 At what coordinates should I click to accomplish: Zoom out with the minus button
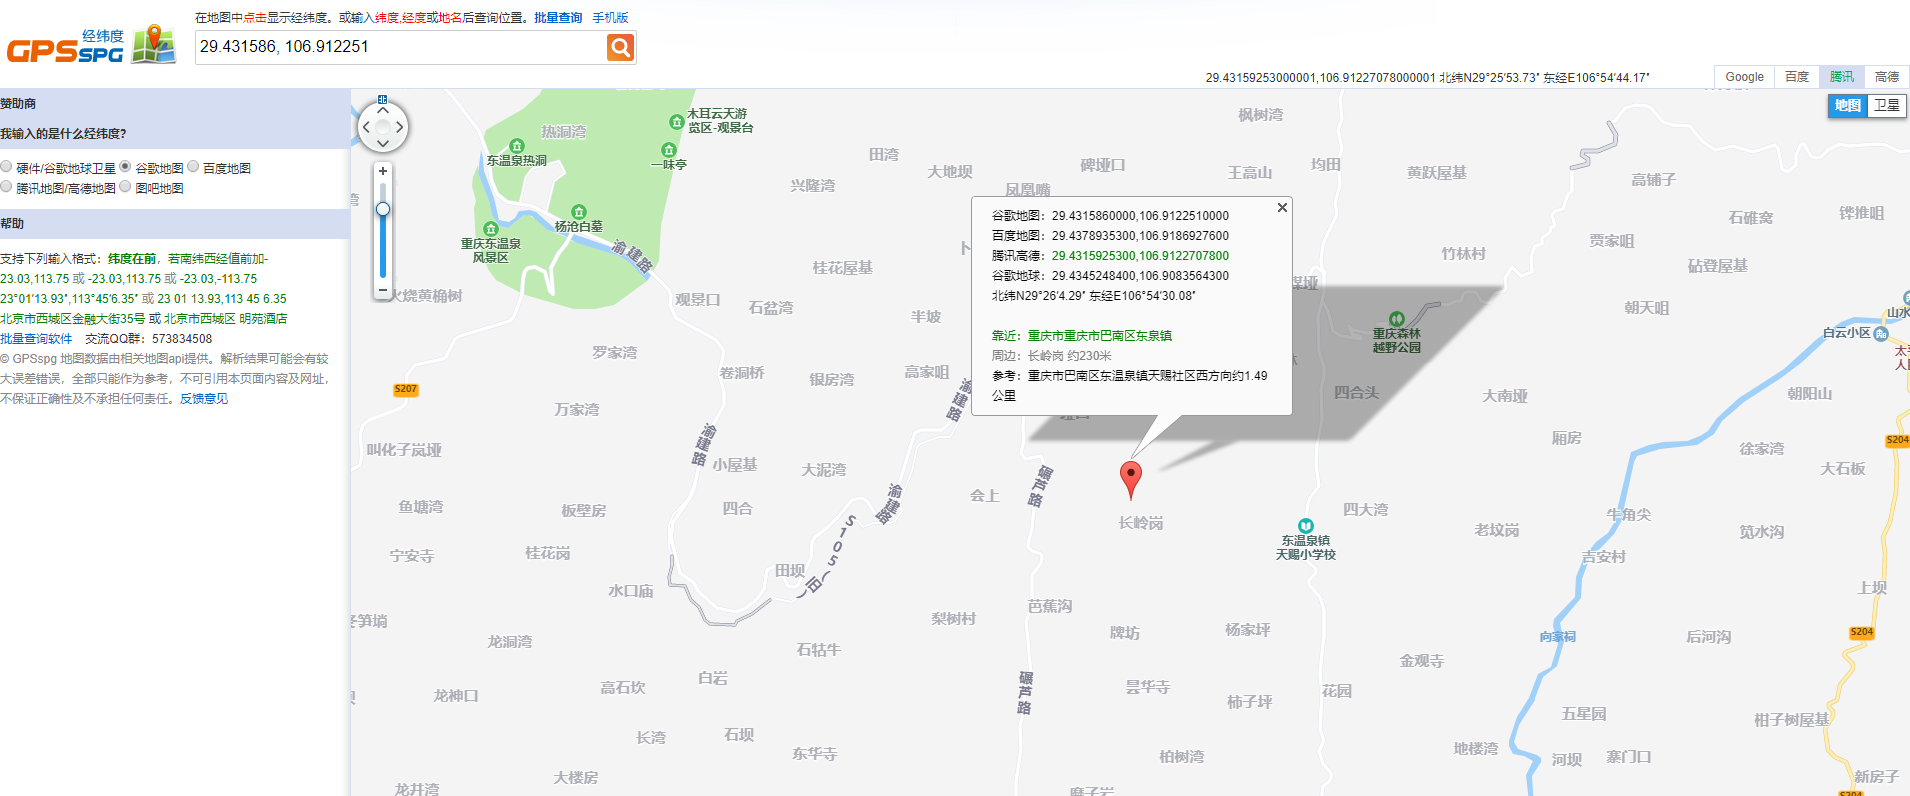[x=382, y=290]
